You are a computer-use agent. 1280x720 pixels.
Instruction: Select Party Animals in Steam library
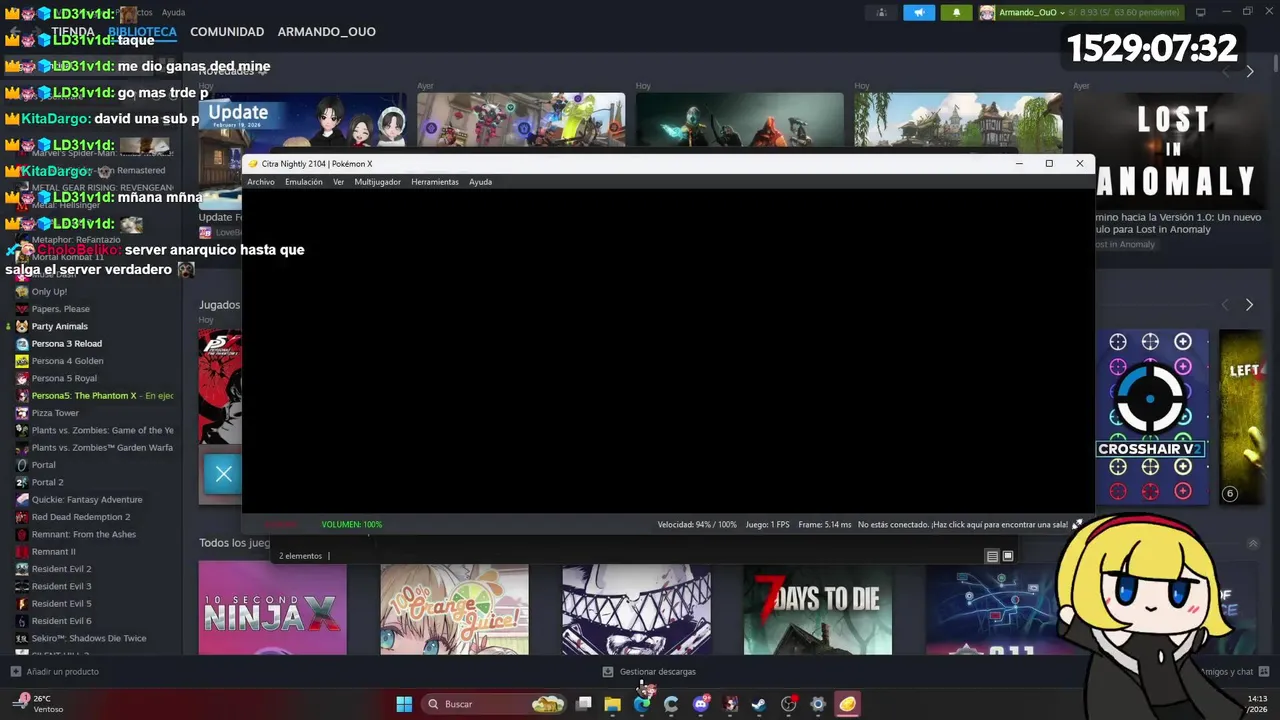pyautogui.click(x=60, y=326)
